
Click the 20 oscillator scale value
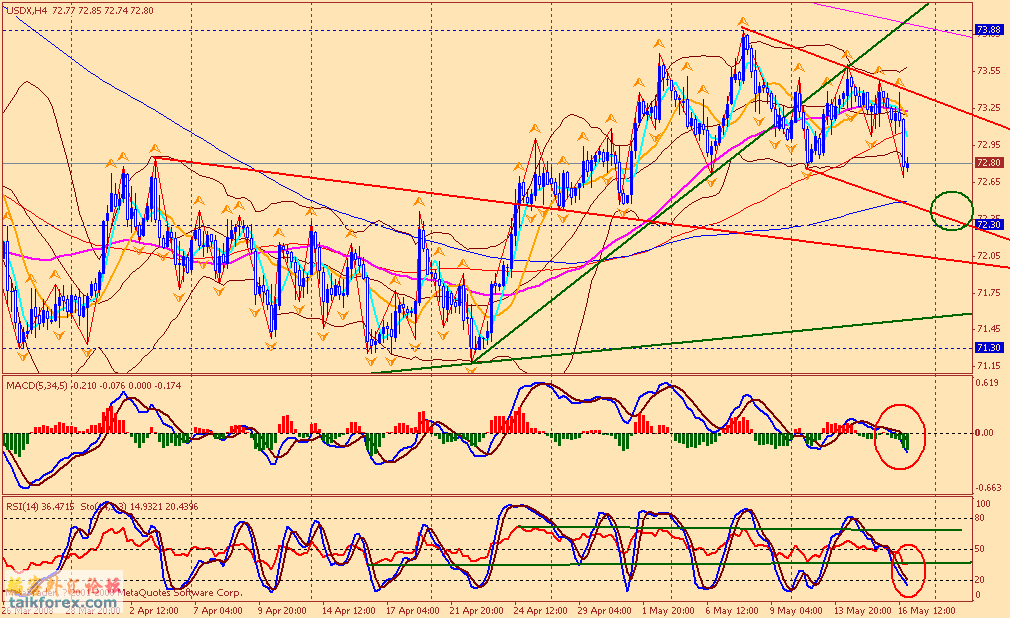pyautogui.click(x=981, y=580)
